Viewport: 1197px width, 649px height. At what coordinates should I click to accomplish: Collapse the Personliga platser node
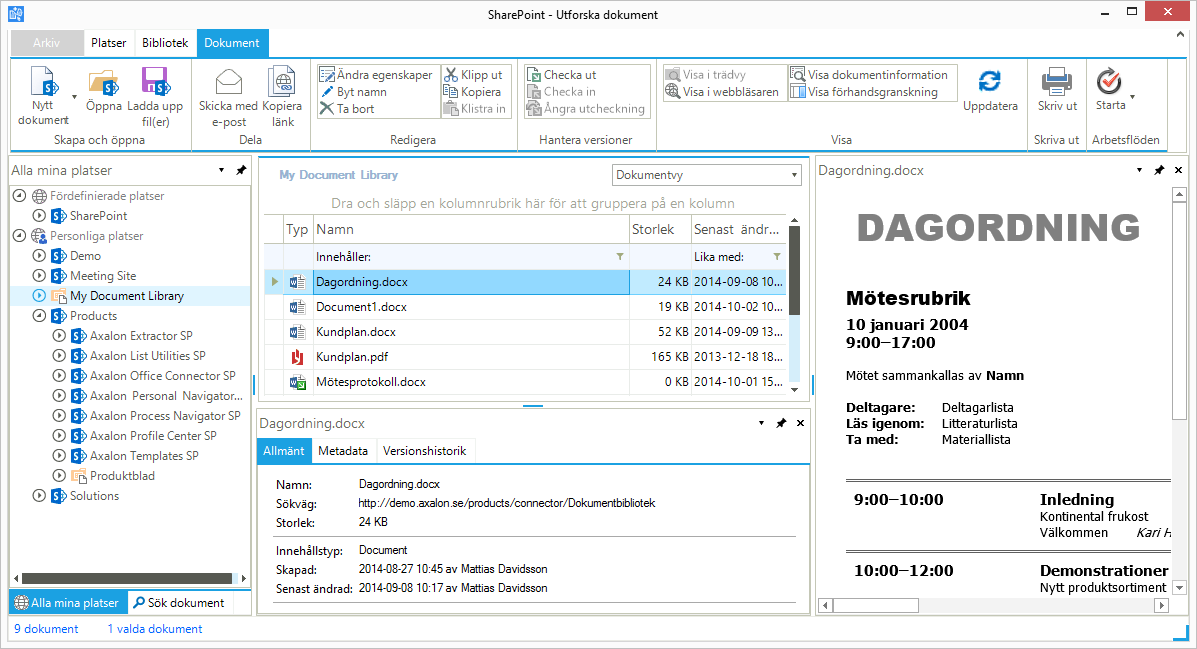(x=19, y=236)
